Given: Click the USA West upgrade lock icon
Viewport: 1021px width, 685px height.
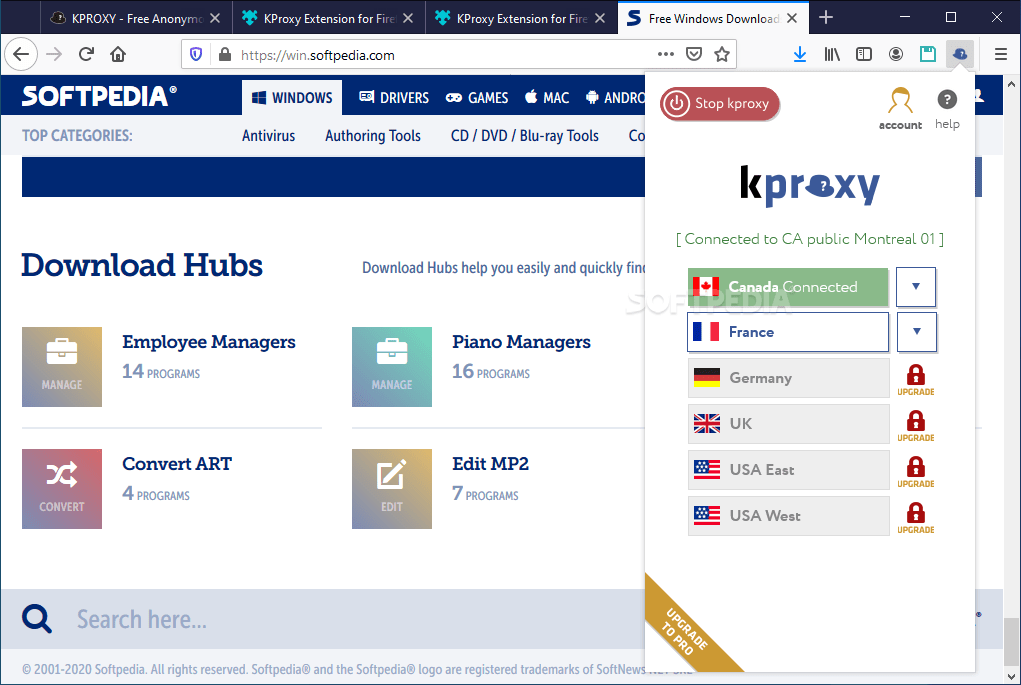Looking at the screenshot, I should pyautogui.click(x=916, y=518).
